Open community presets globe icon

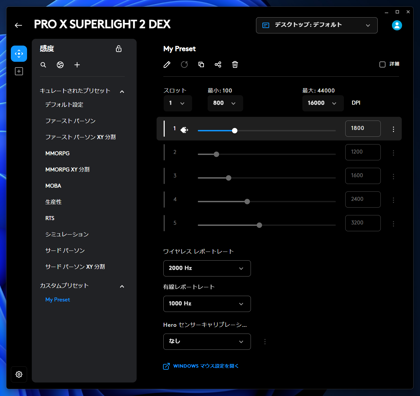[x=60, y=65]
